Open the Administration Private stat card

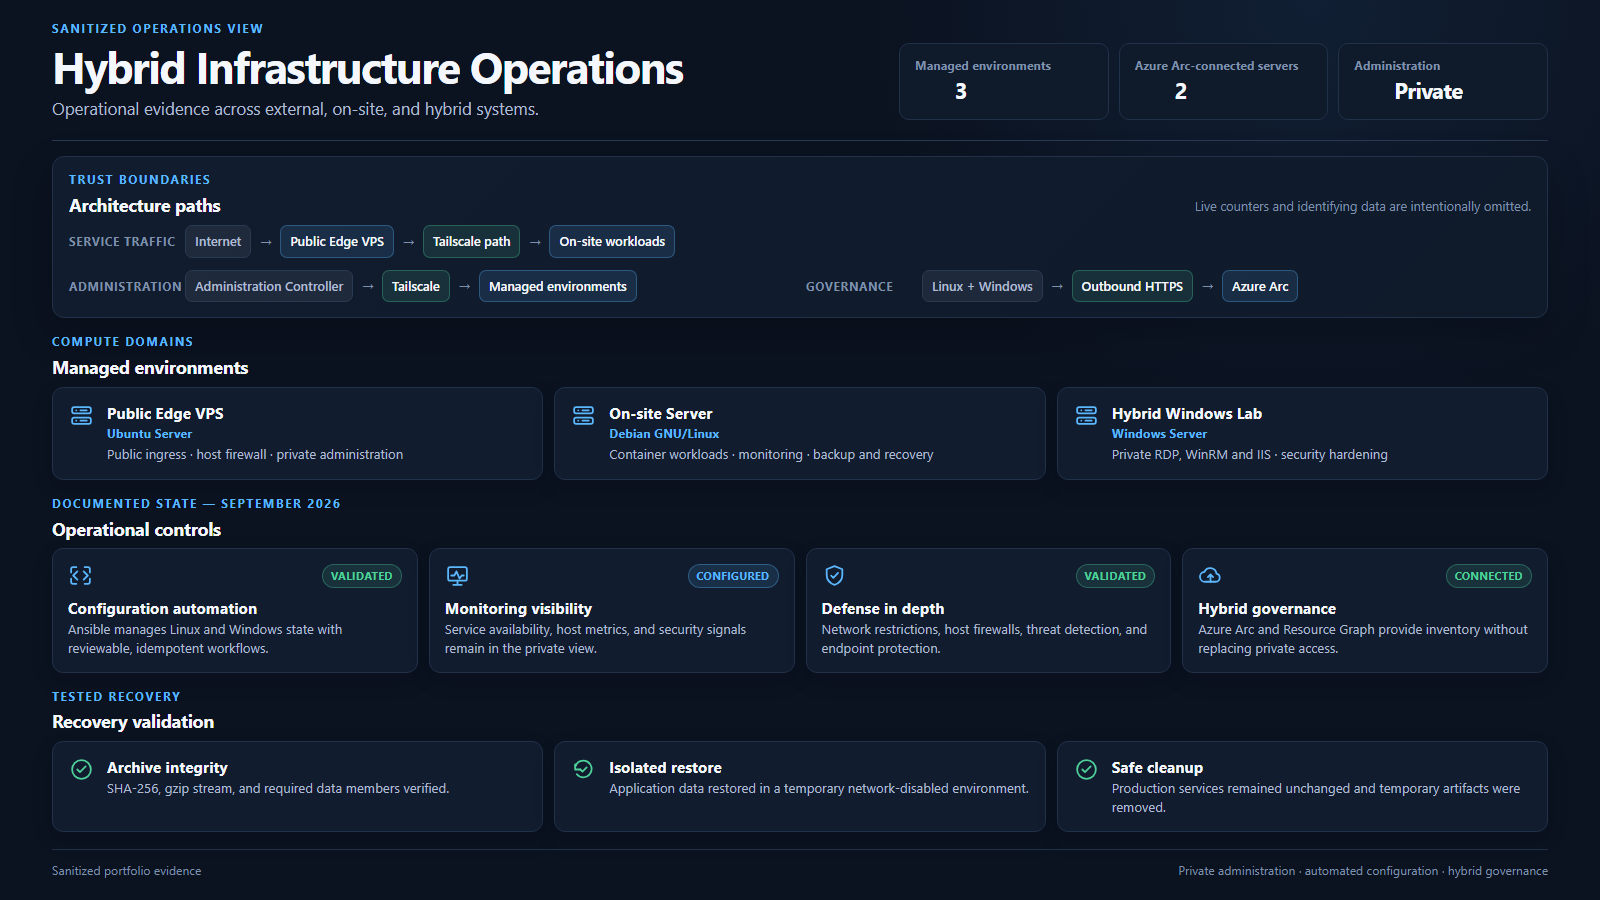[1443, 81]
